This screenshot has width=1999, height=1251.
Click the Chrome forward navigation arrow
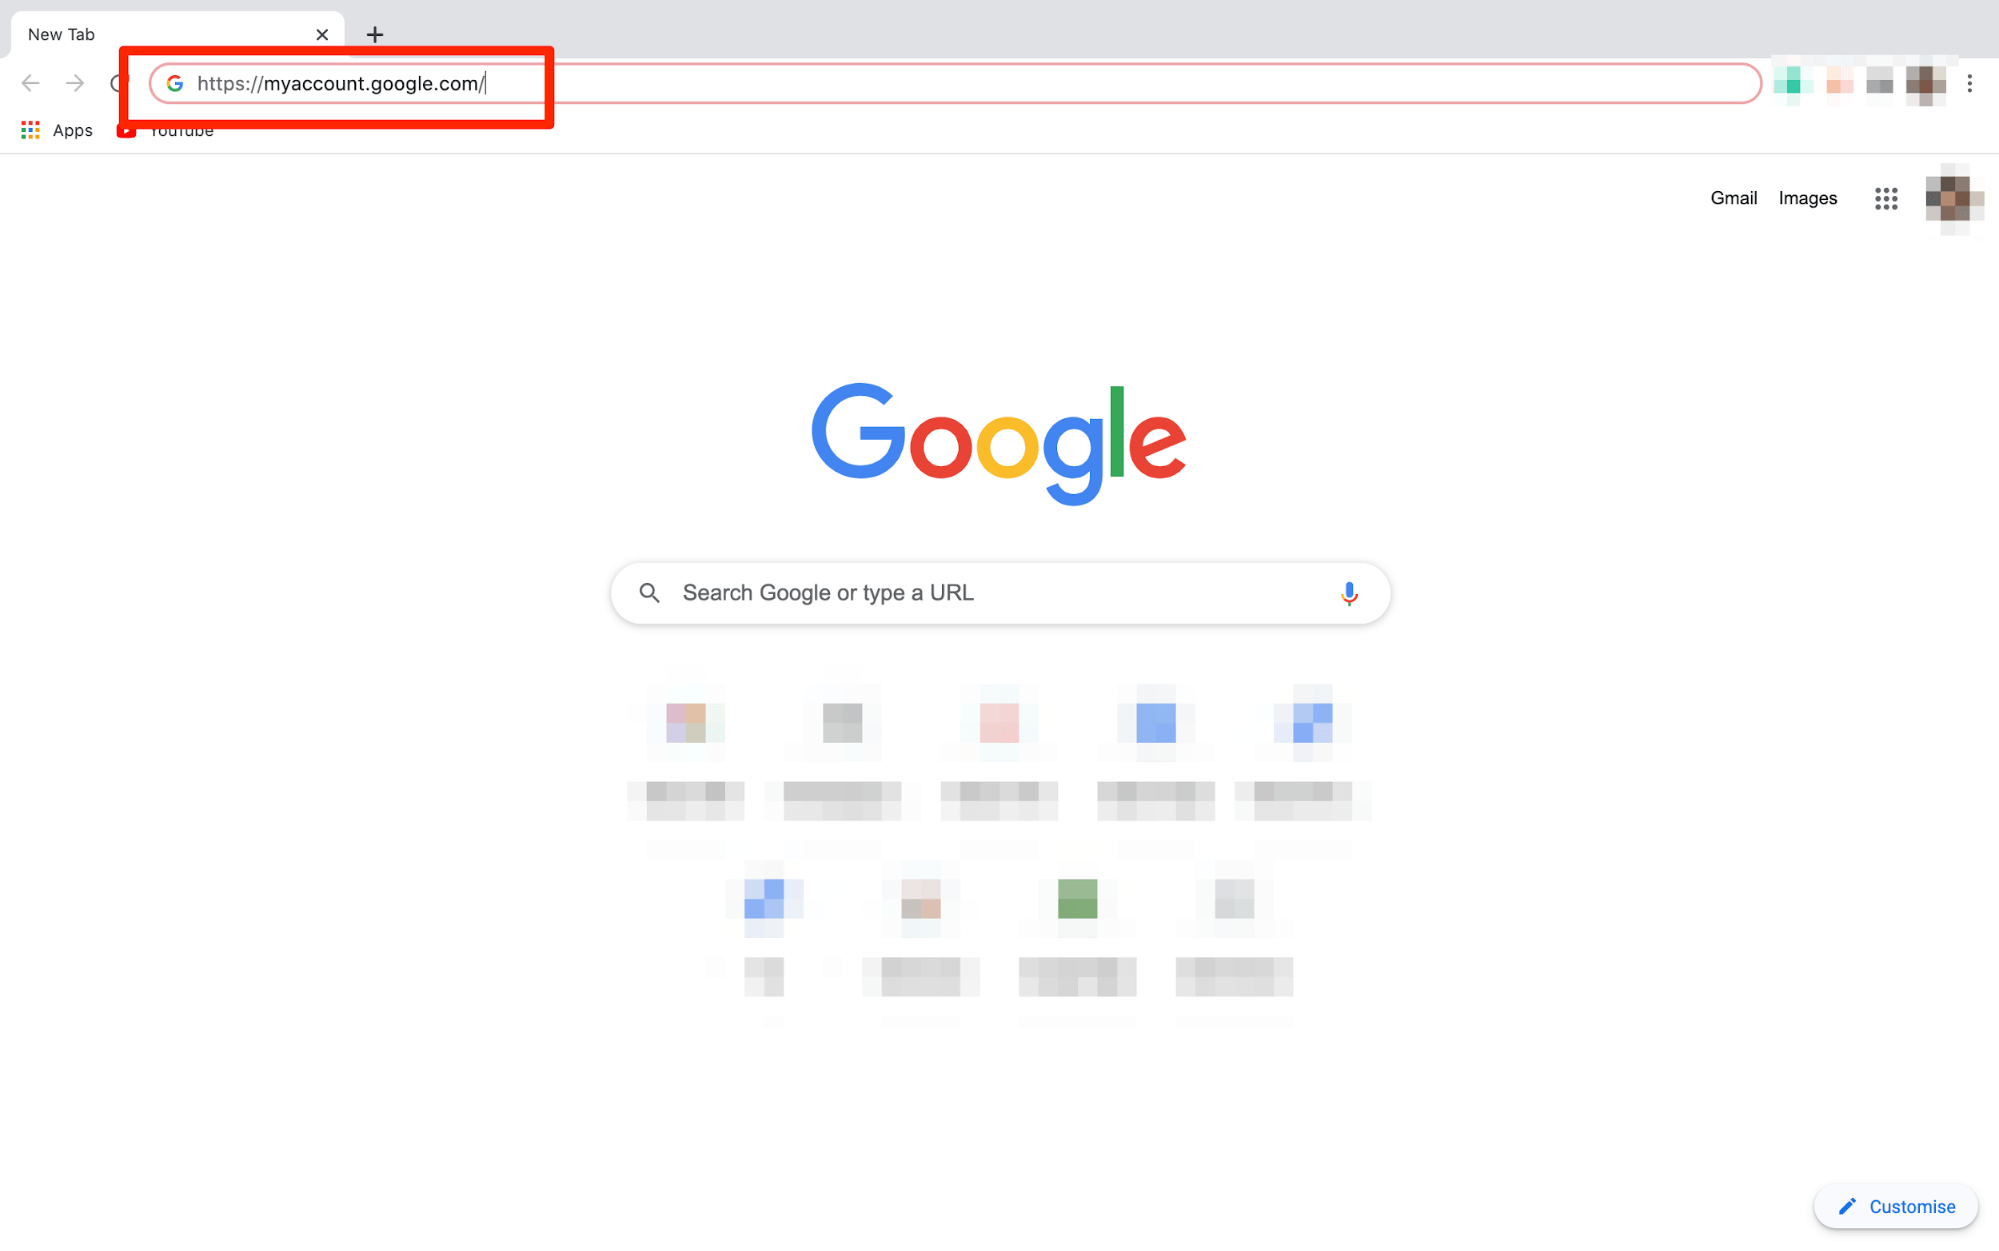pyautogui.click(x=75, y=82)
